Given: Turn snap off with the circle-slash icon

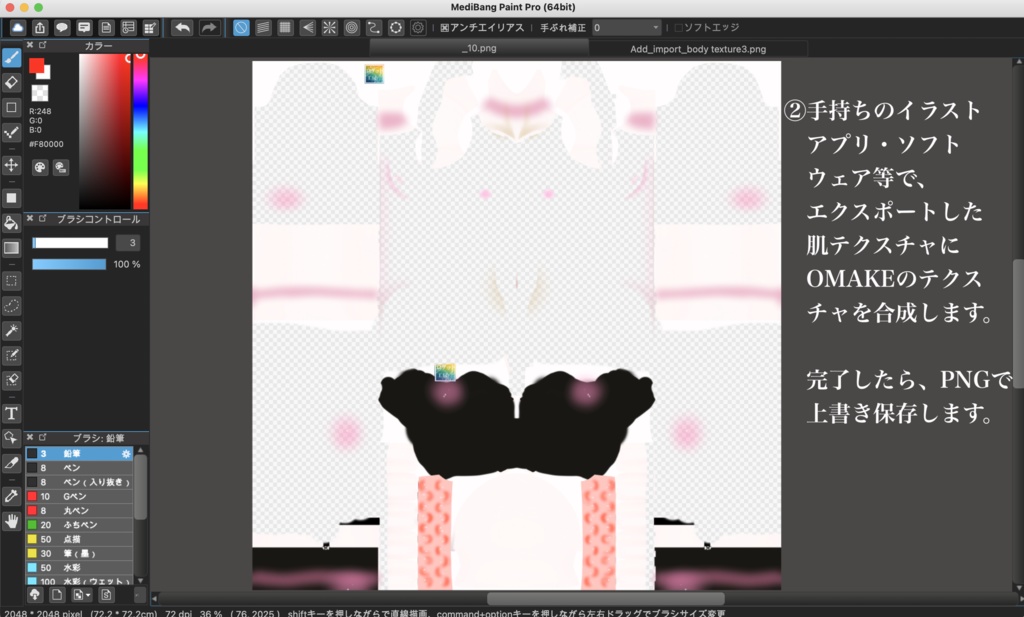Looking at the screenshot, I should [241, 27].
